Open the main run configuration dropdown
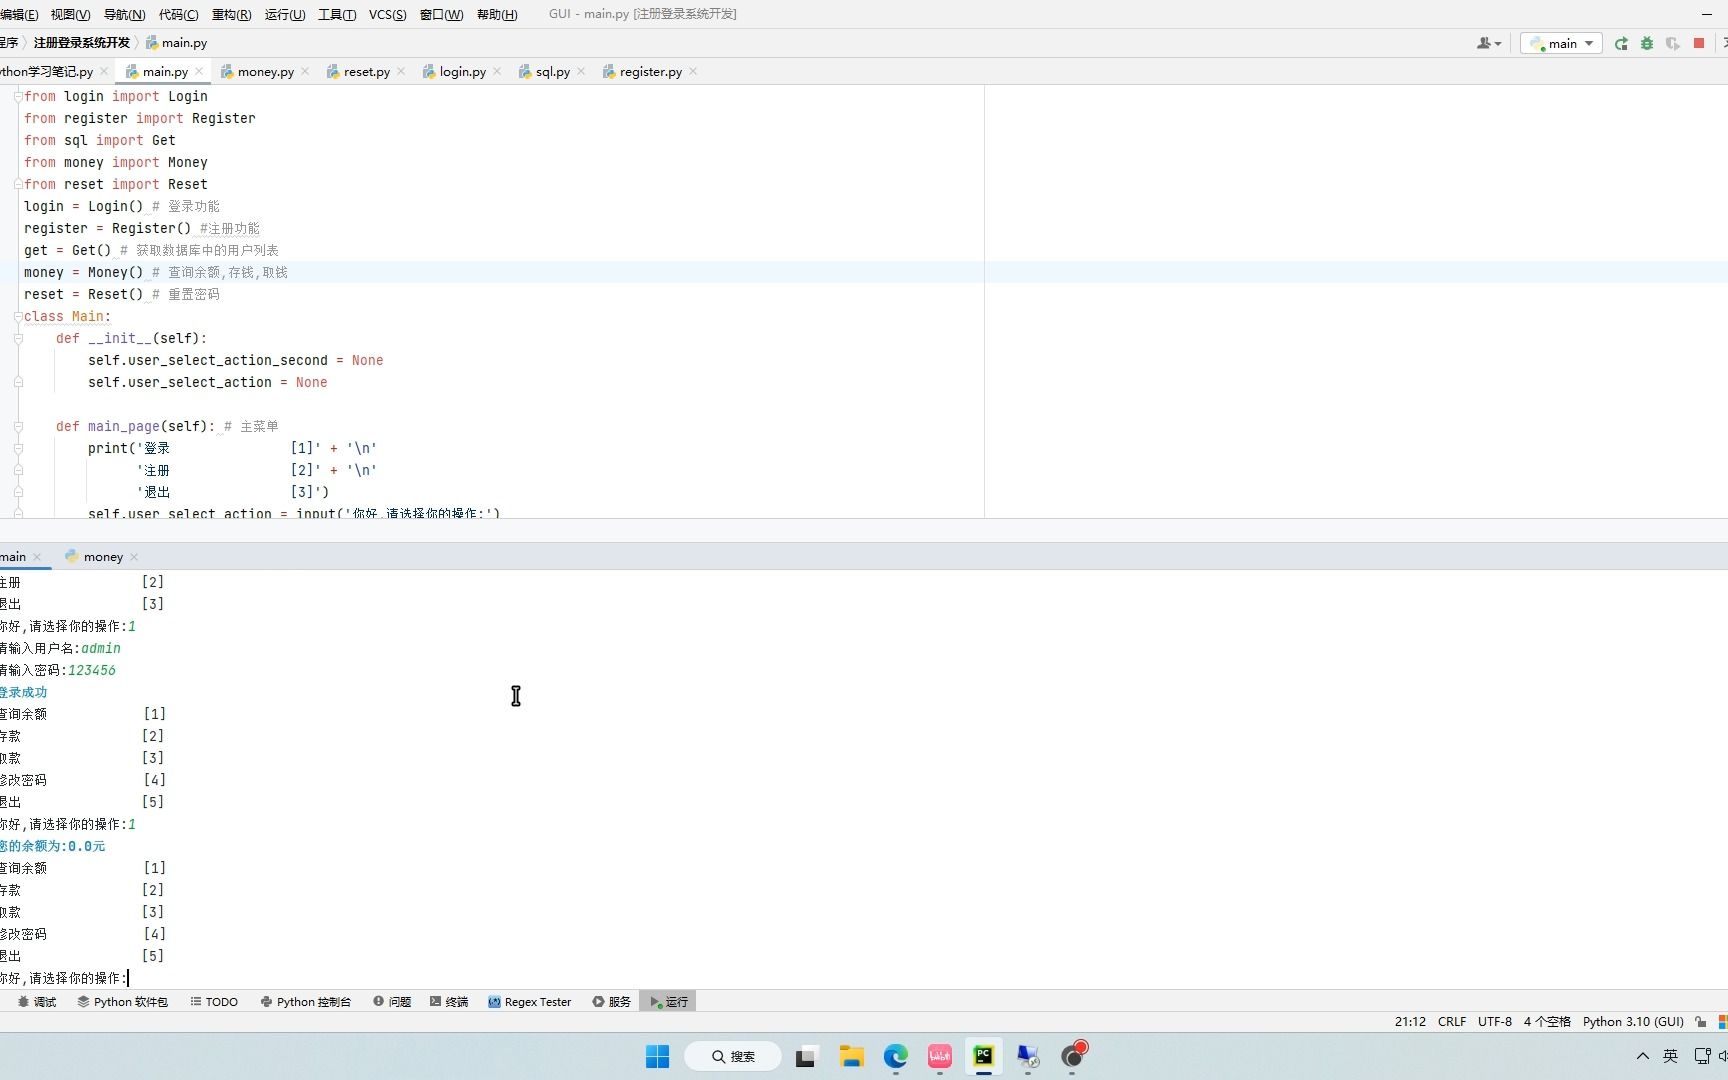This screenshot has height=1080, width=1728. [x=1560, y=43]
